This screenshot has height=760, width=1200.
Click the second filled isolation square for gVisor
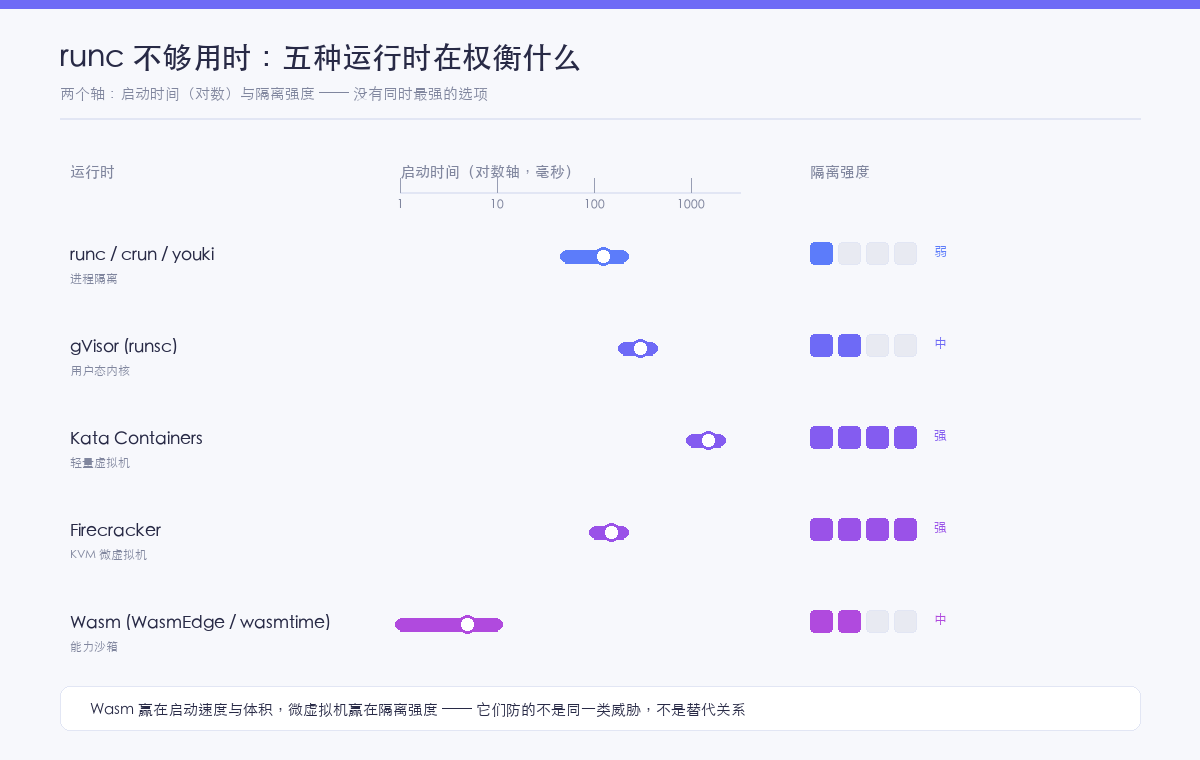pyautogui.click(x=849, y=346)
